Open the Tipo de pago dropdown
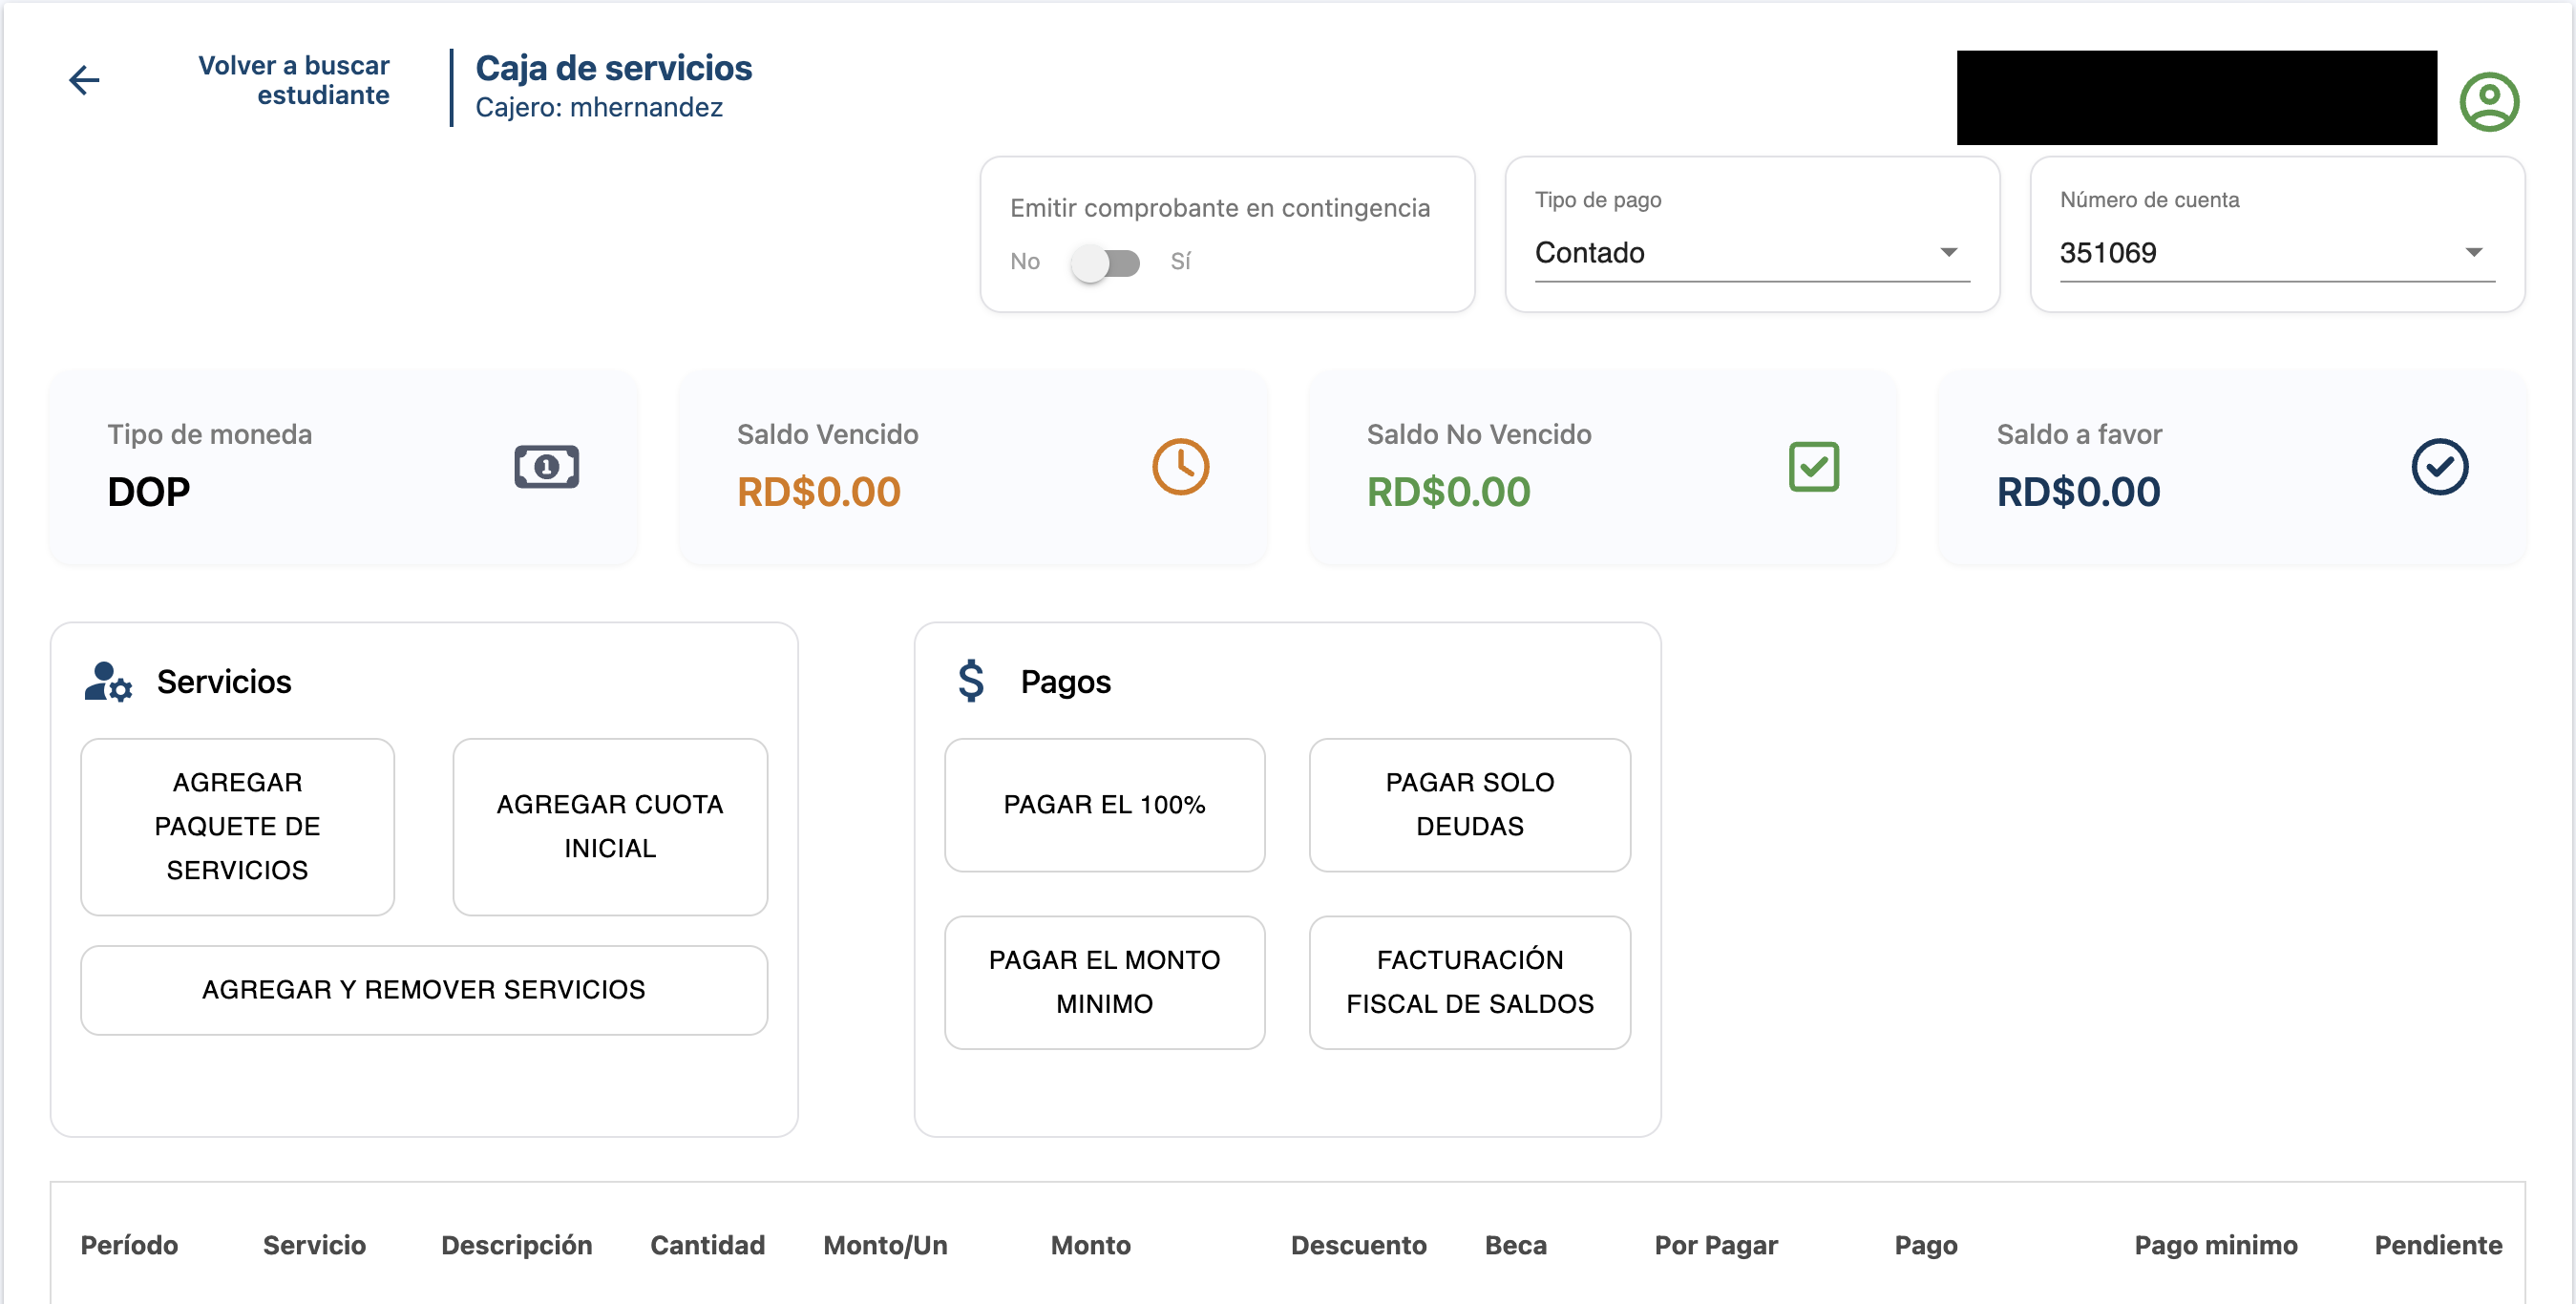 [1751, 253]
